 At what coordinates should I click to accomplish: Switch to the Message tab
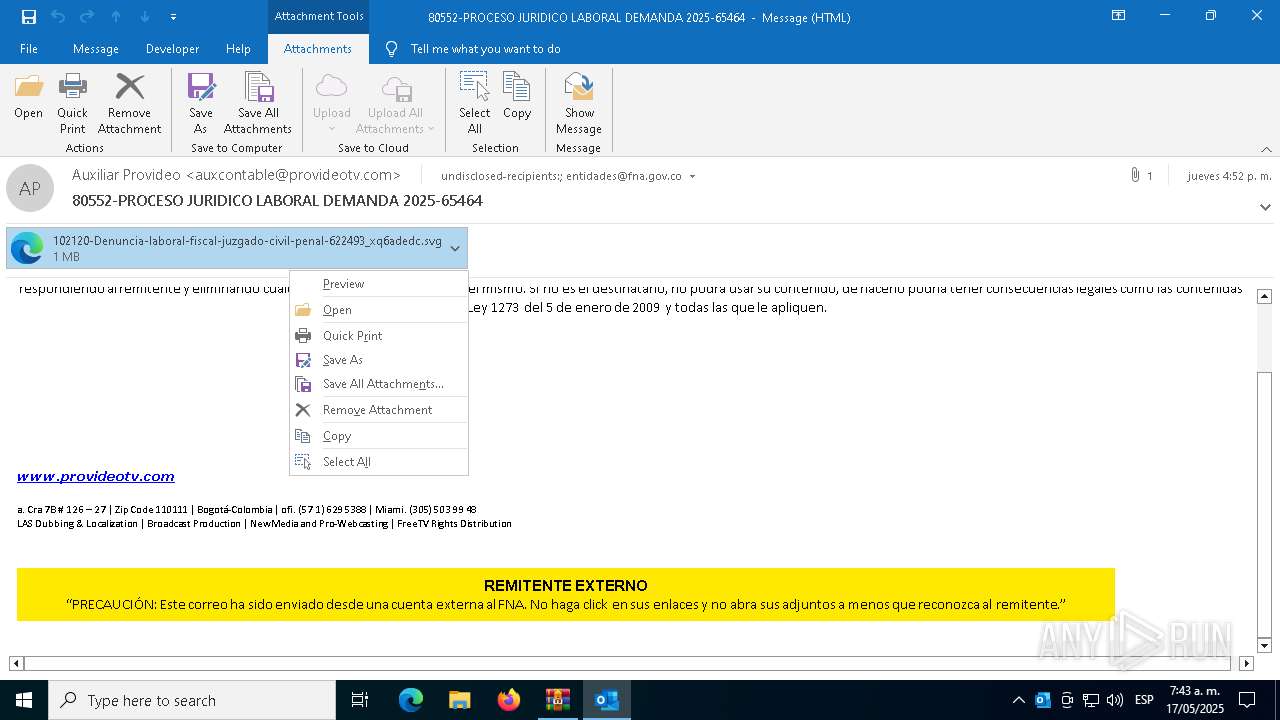96,49
